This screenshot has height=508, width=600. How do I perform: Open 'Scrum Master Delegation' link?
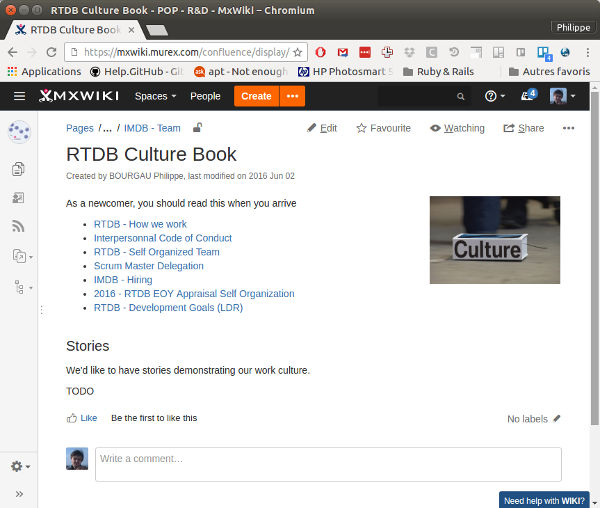[148, 266]
